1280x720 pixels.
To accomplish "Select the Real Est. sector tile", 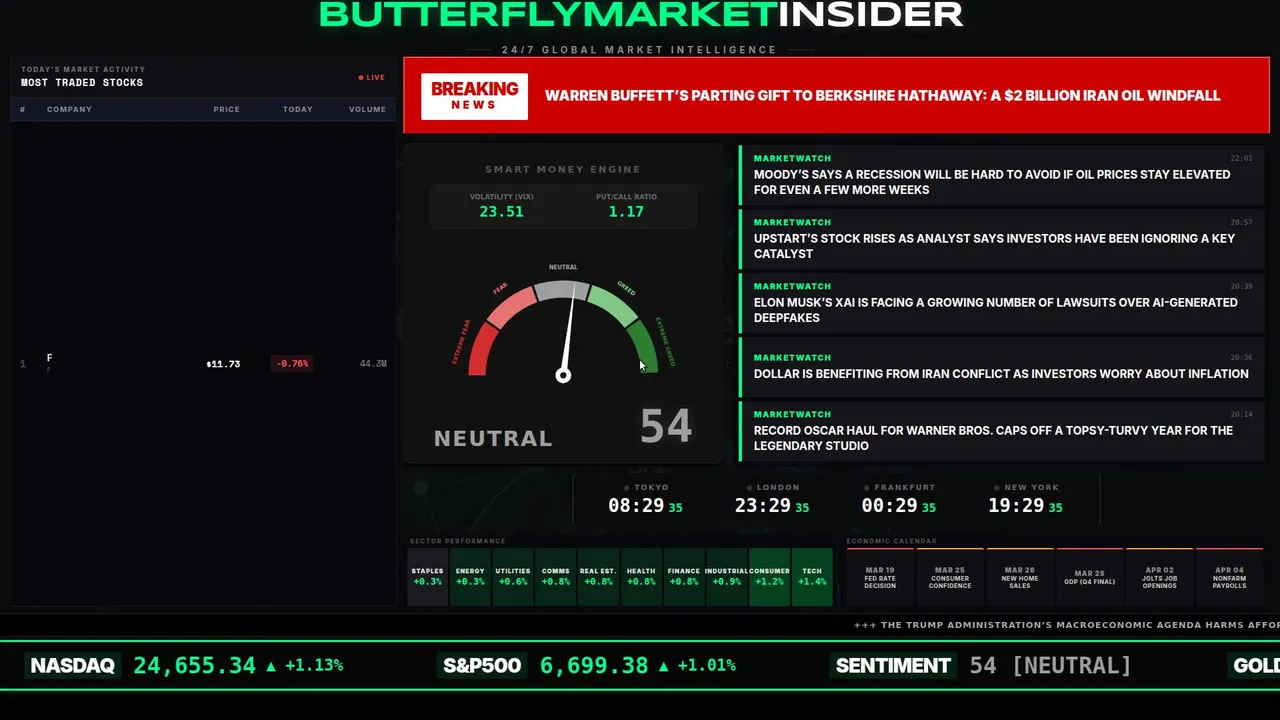I will 598,577.
